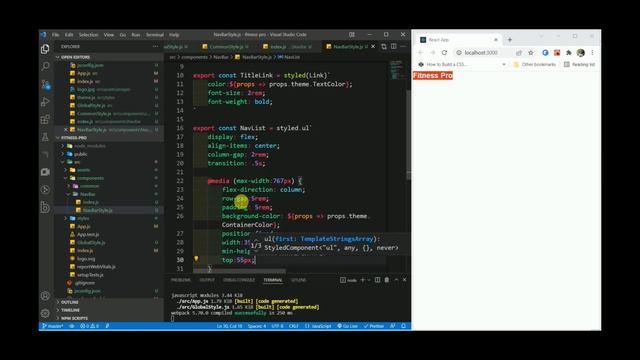Screen dimensions: 640x360
Task: Click Split Terminal icon in panel
Action: coord(378,280)
